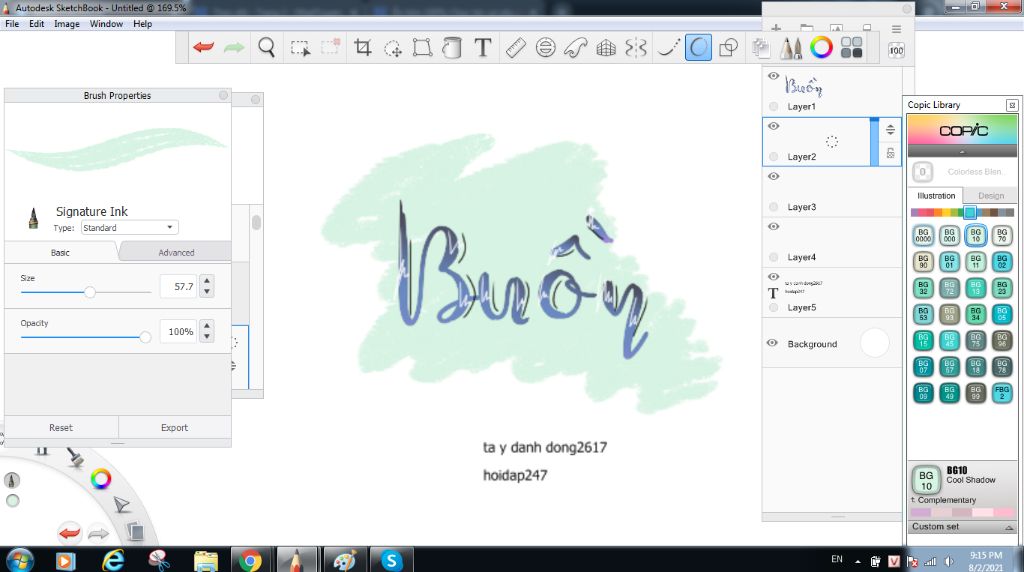Screen dimensions: 1024x572
Task: Select the Perspective Guides tool
Action: click(606, 48)
